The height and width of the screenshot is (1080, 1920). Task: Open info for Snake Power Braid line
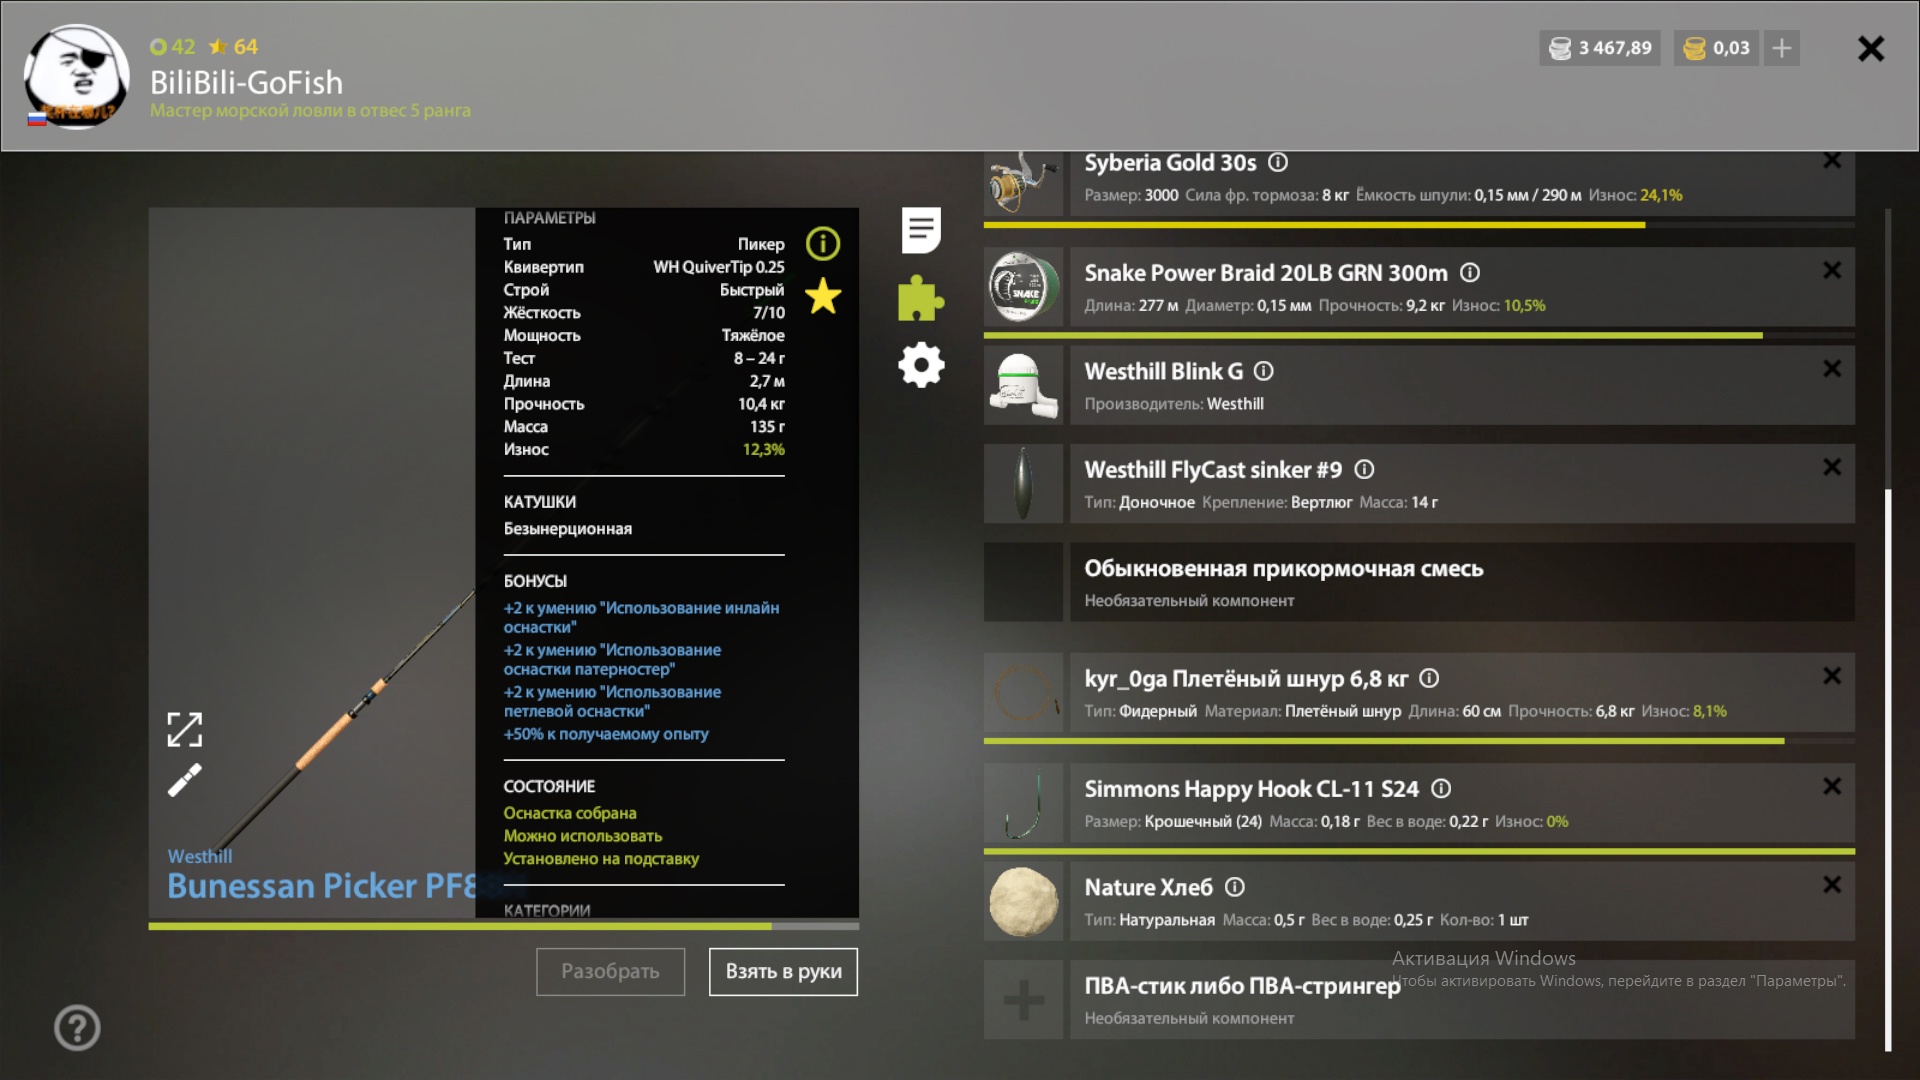coord(1470,272)
